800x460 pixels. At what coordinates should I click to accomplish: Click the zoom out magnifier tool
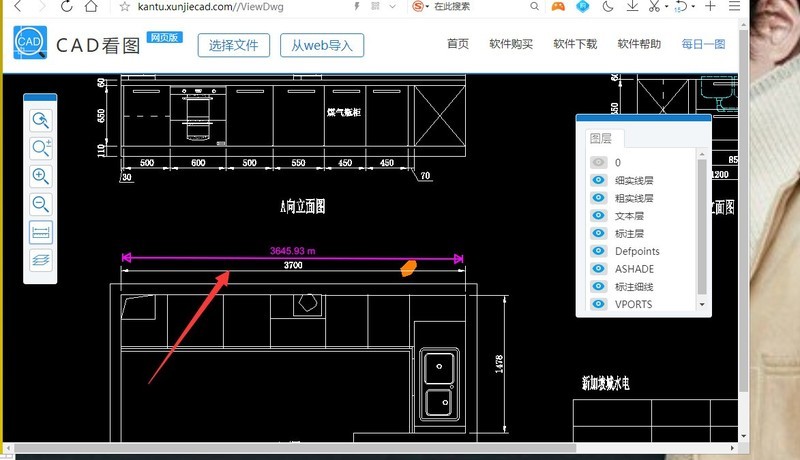pos(41,205)
